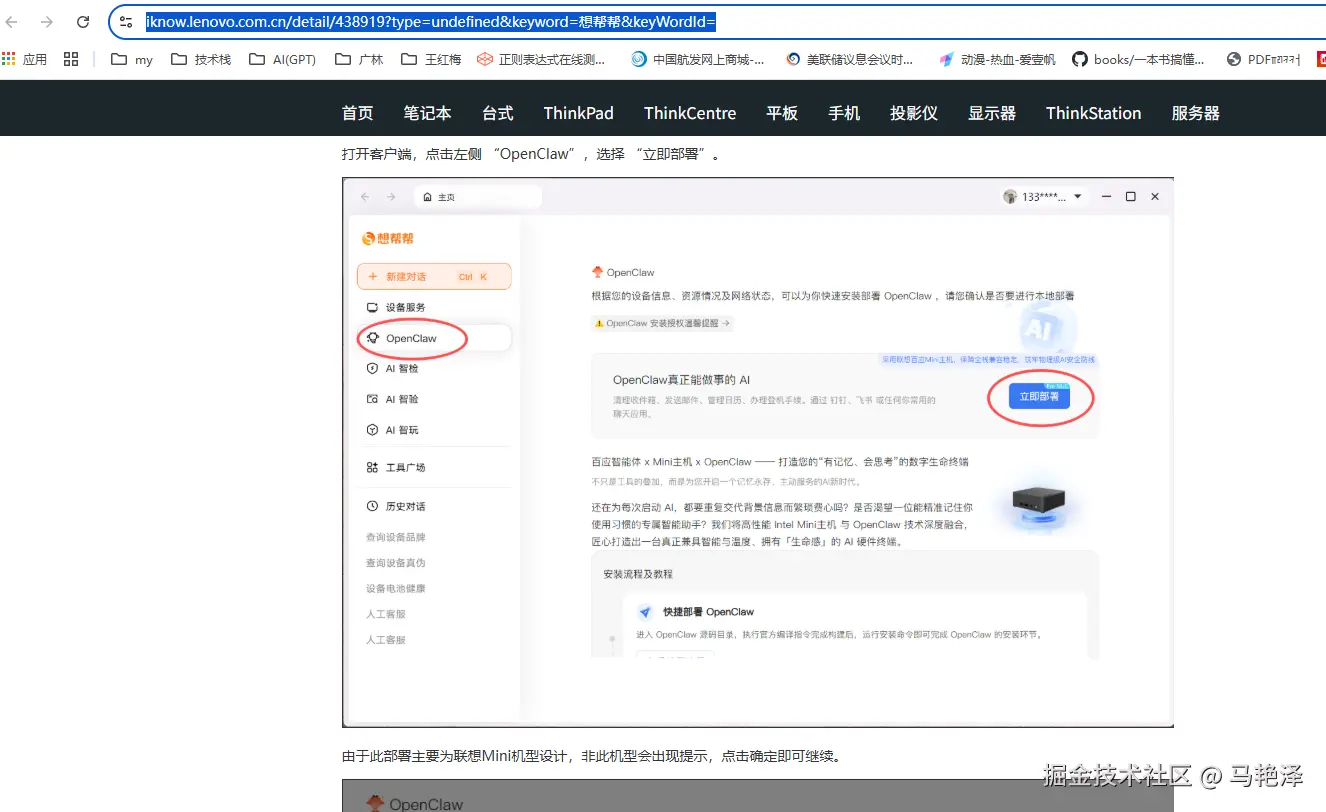1326x812 pixels.
Task: Select 显示器 in the navigation bar
Action: pos(992,113)
